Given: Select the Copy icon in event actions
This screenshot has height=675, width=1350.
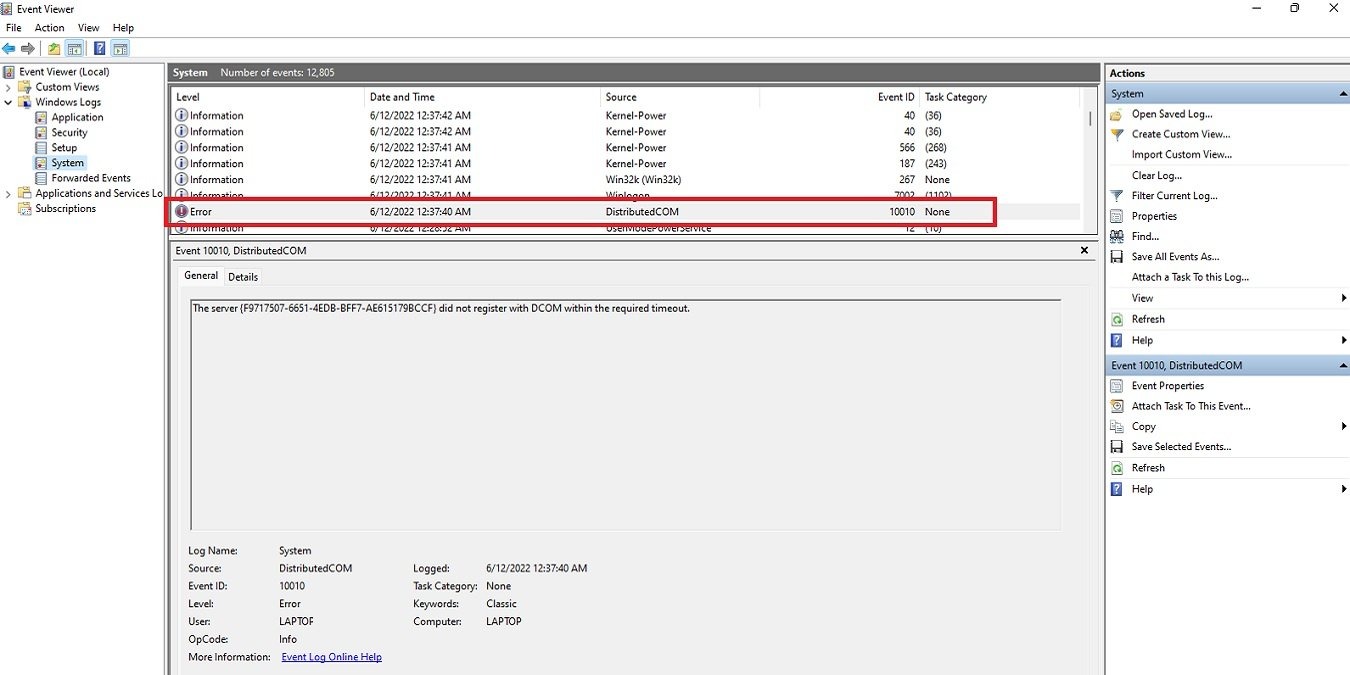Looking at the screenshot, I should click(x=1116, y=426).
